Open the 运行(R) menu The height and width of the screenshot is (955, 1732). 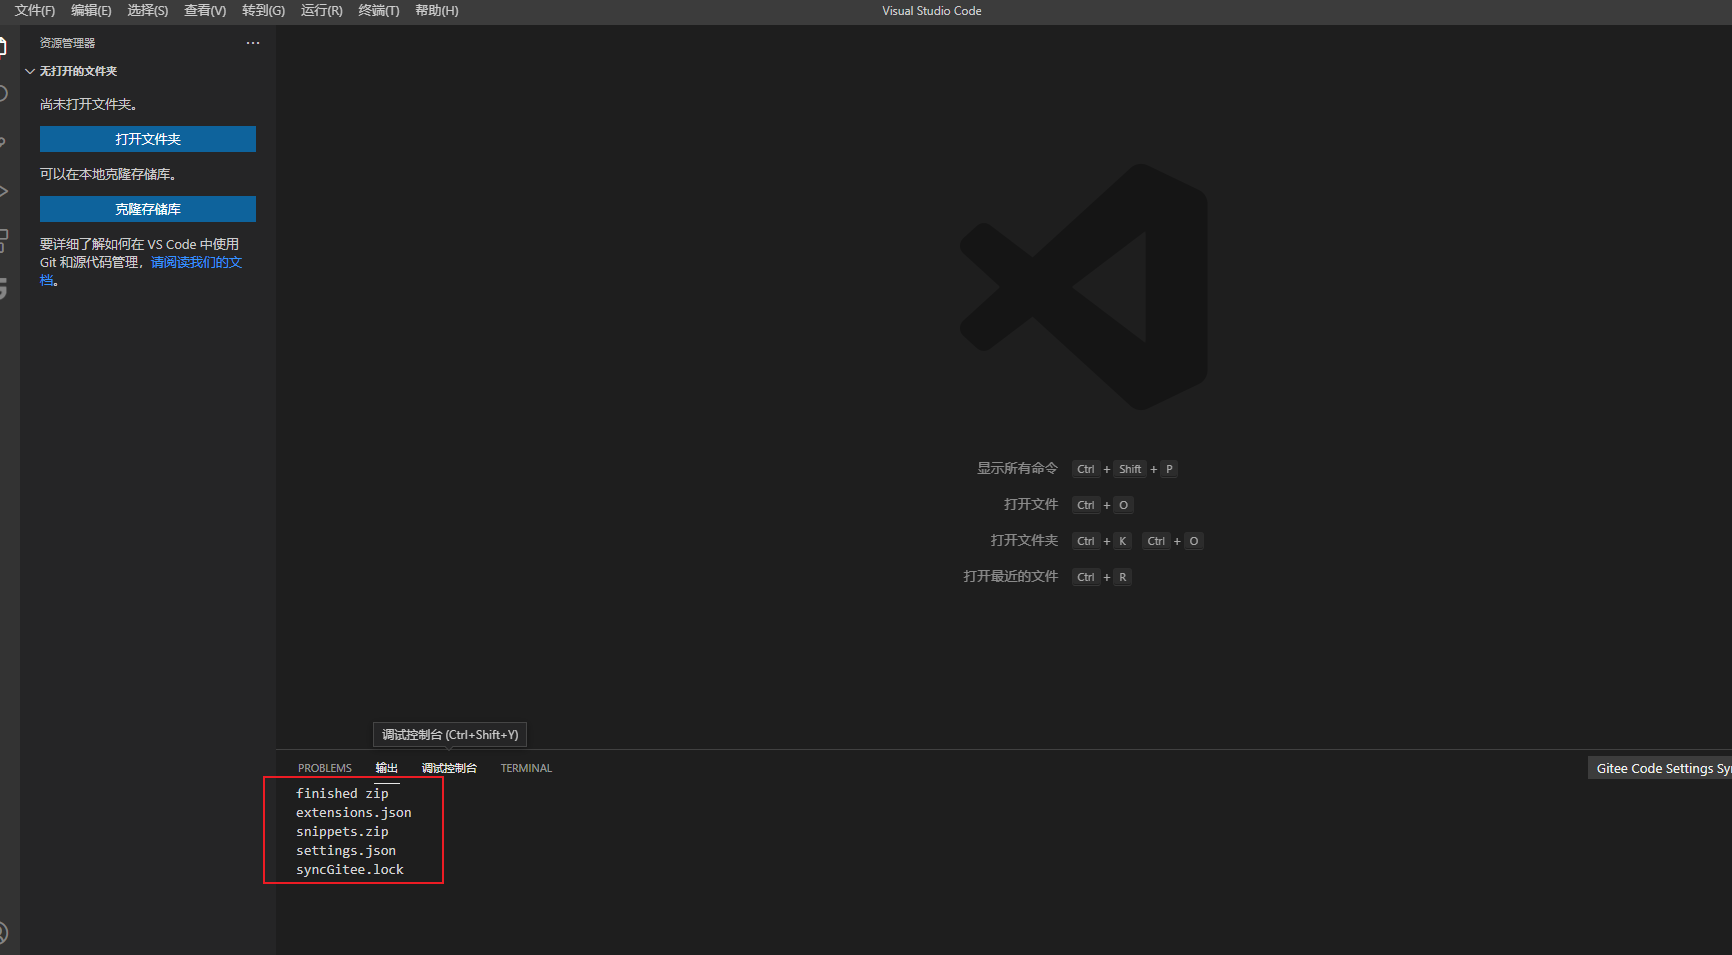tap(321, 10)
